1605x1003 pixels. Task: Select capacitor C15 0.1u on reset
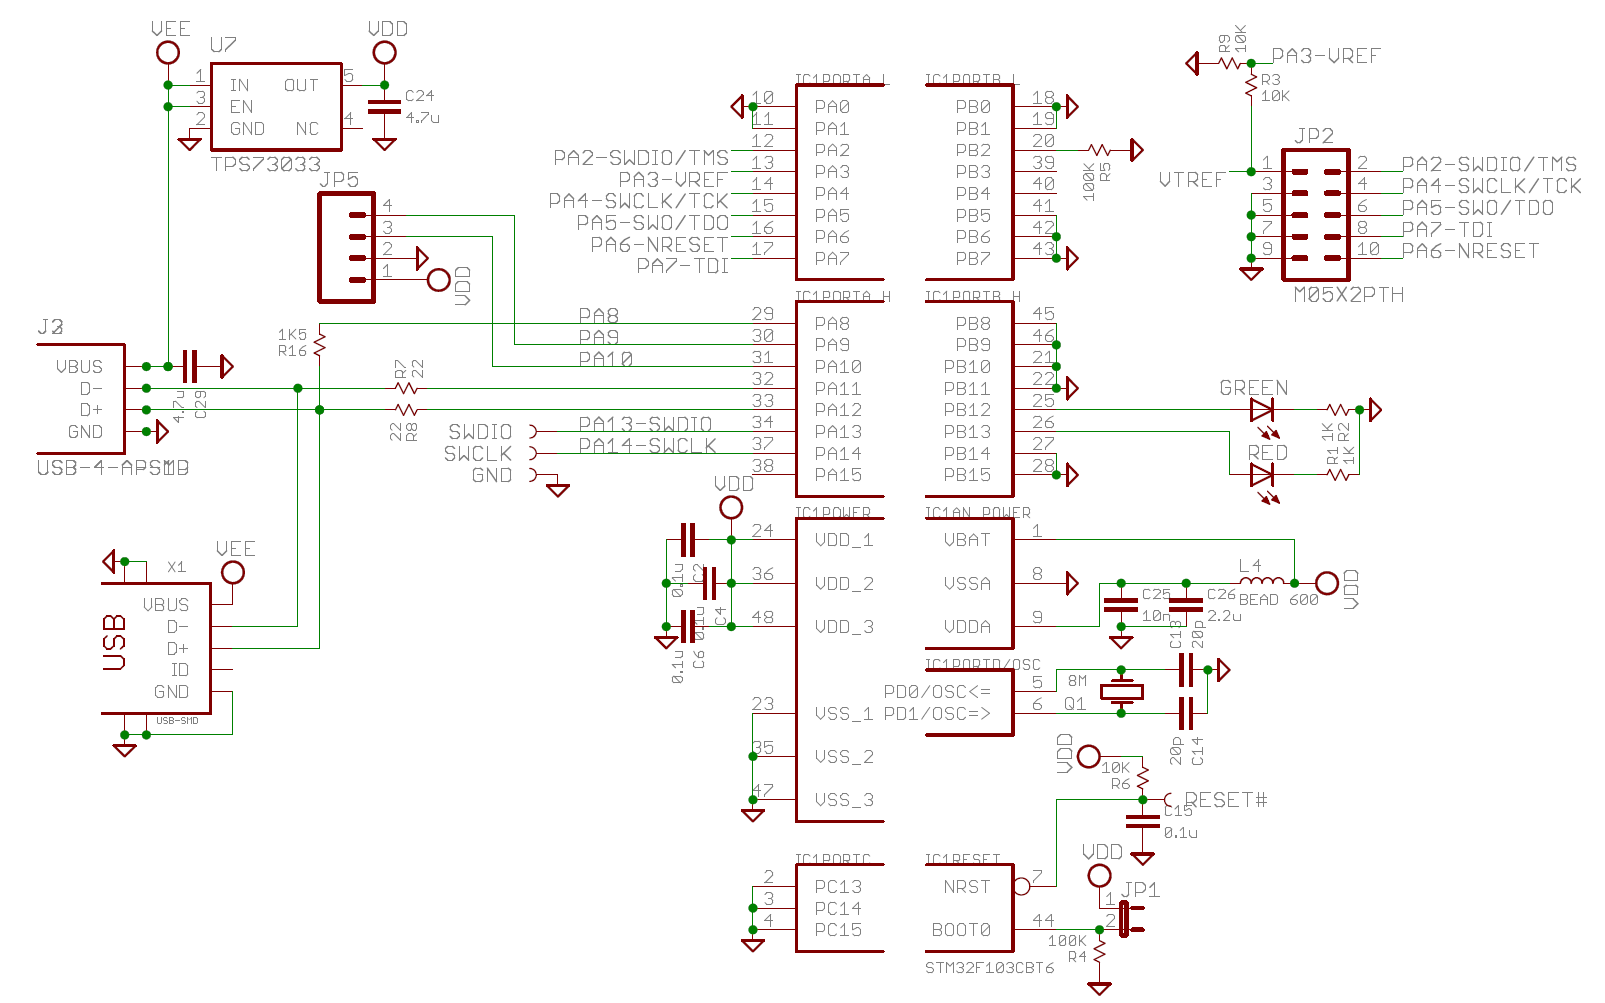click(x=1143, y=822)
